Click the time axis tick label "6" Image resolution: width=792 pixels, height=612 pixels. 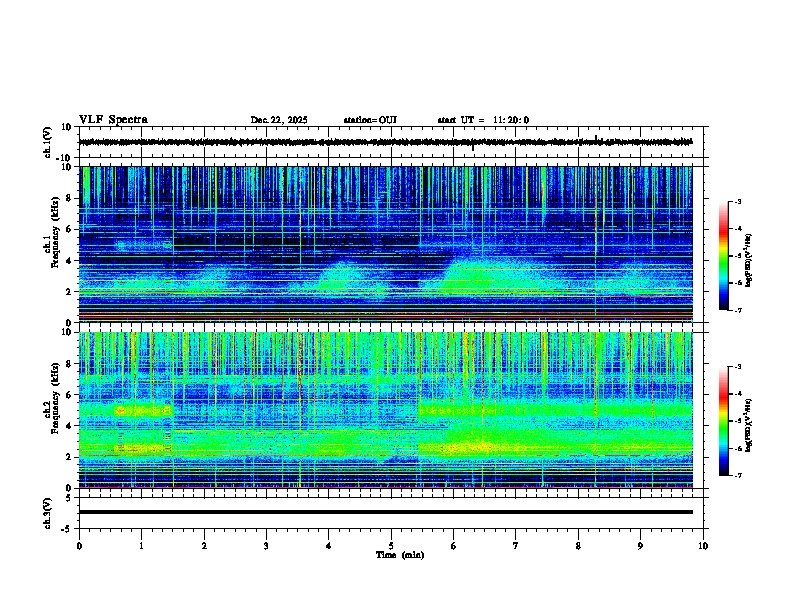click(454, 546)
